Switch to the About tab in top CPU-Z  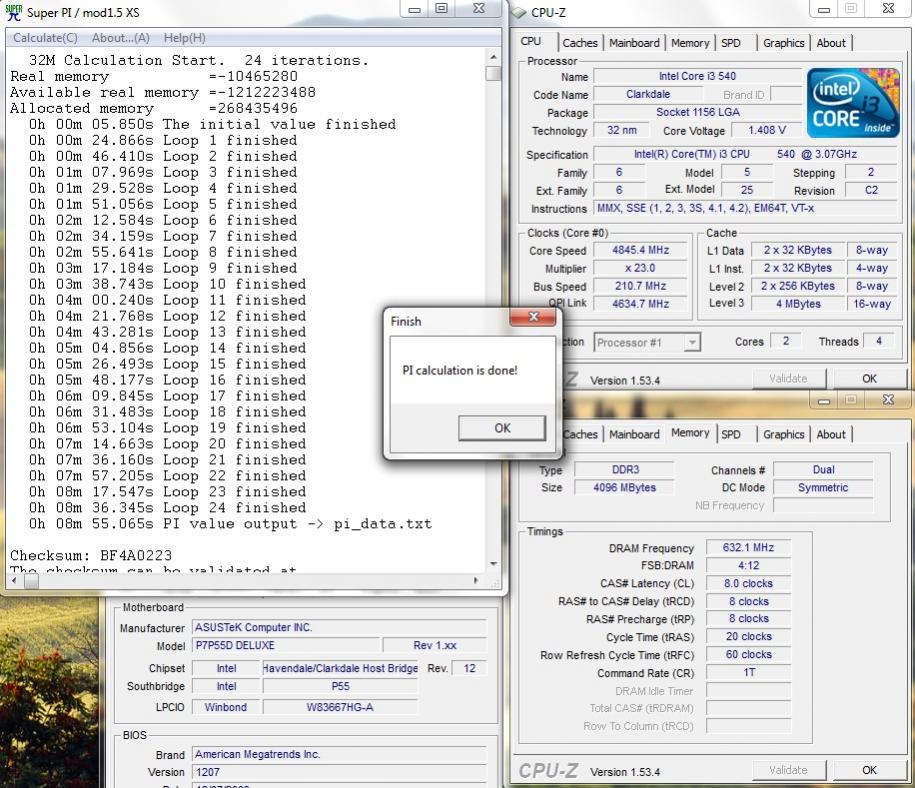click(x=831, y=43)
